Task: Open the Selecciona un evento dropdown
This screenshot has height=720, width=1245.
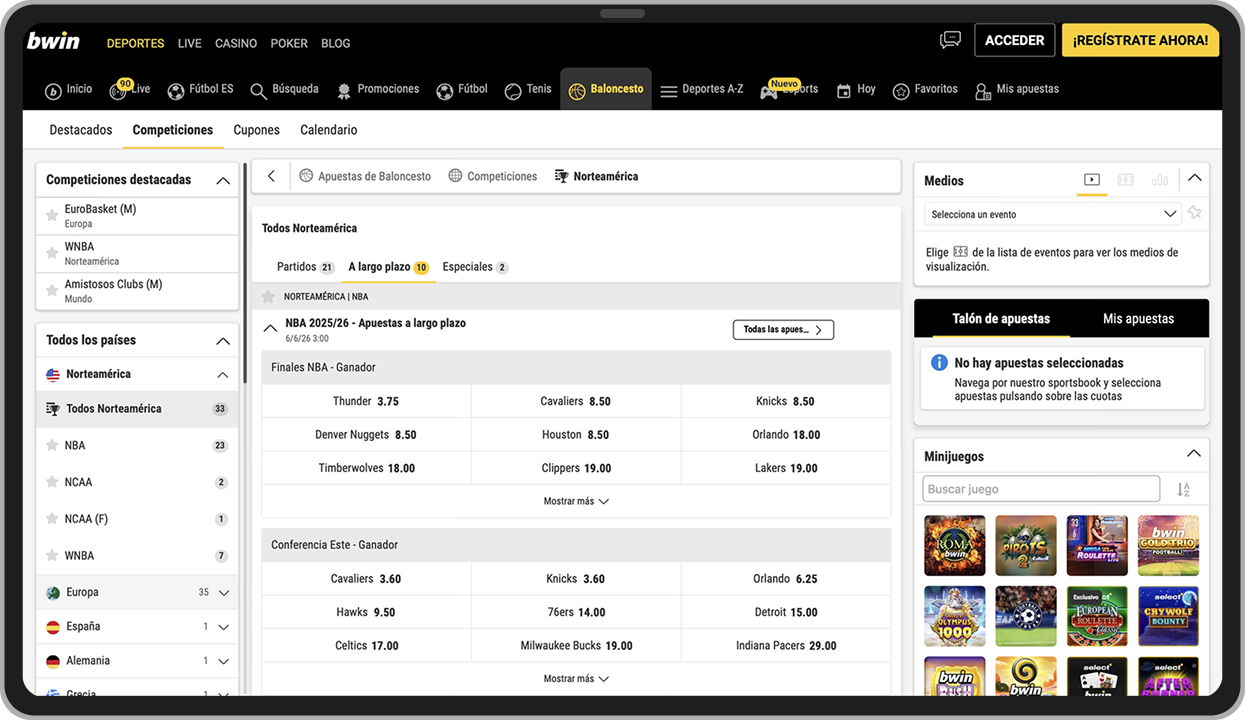Action: pos(1053,214)
